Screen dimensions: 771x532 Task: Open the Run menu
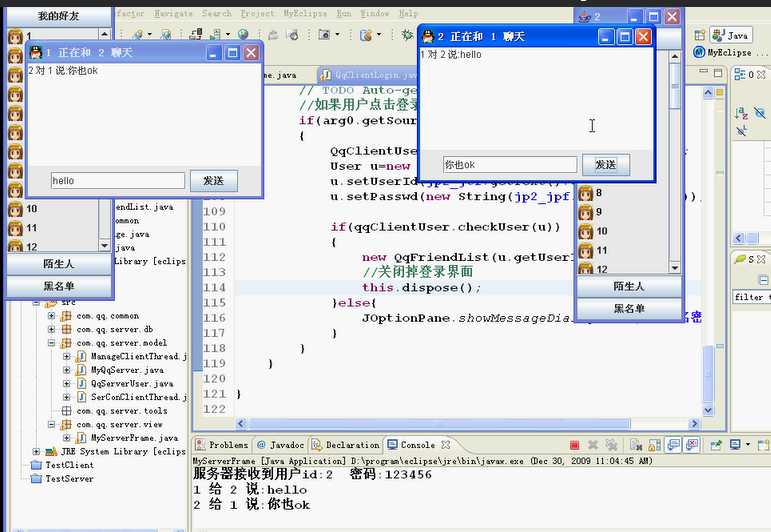[344, 13]
